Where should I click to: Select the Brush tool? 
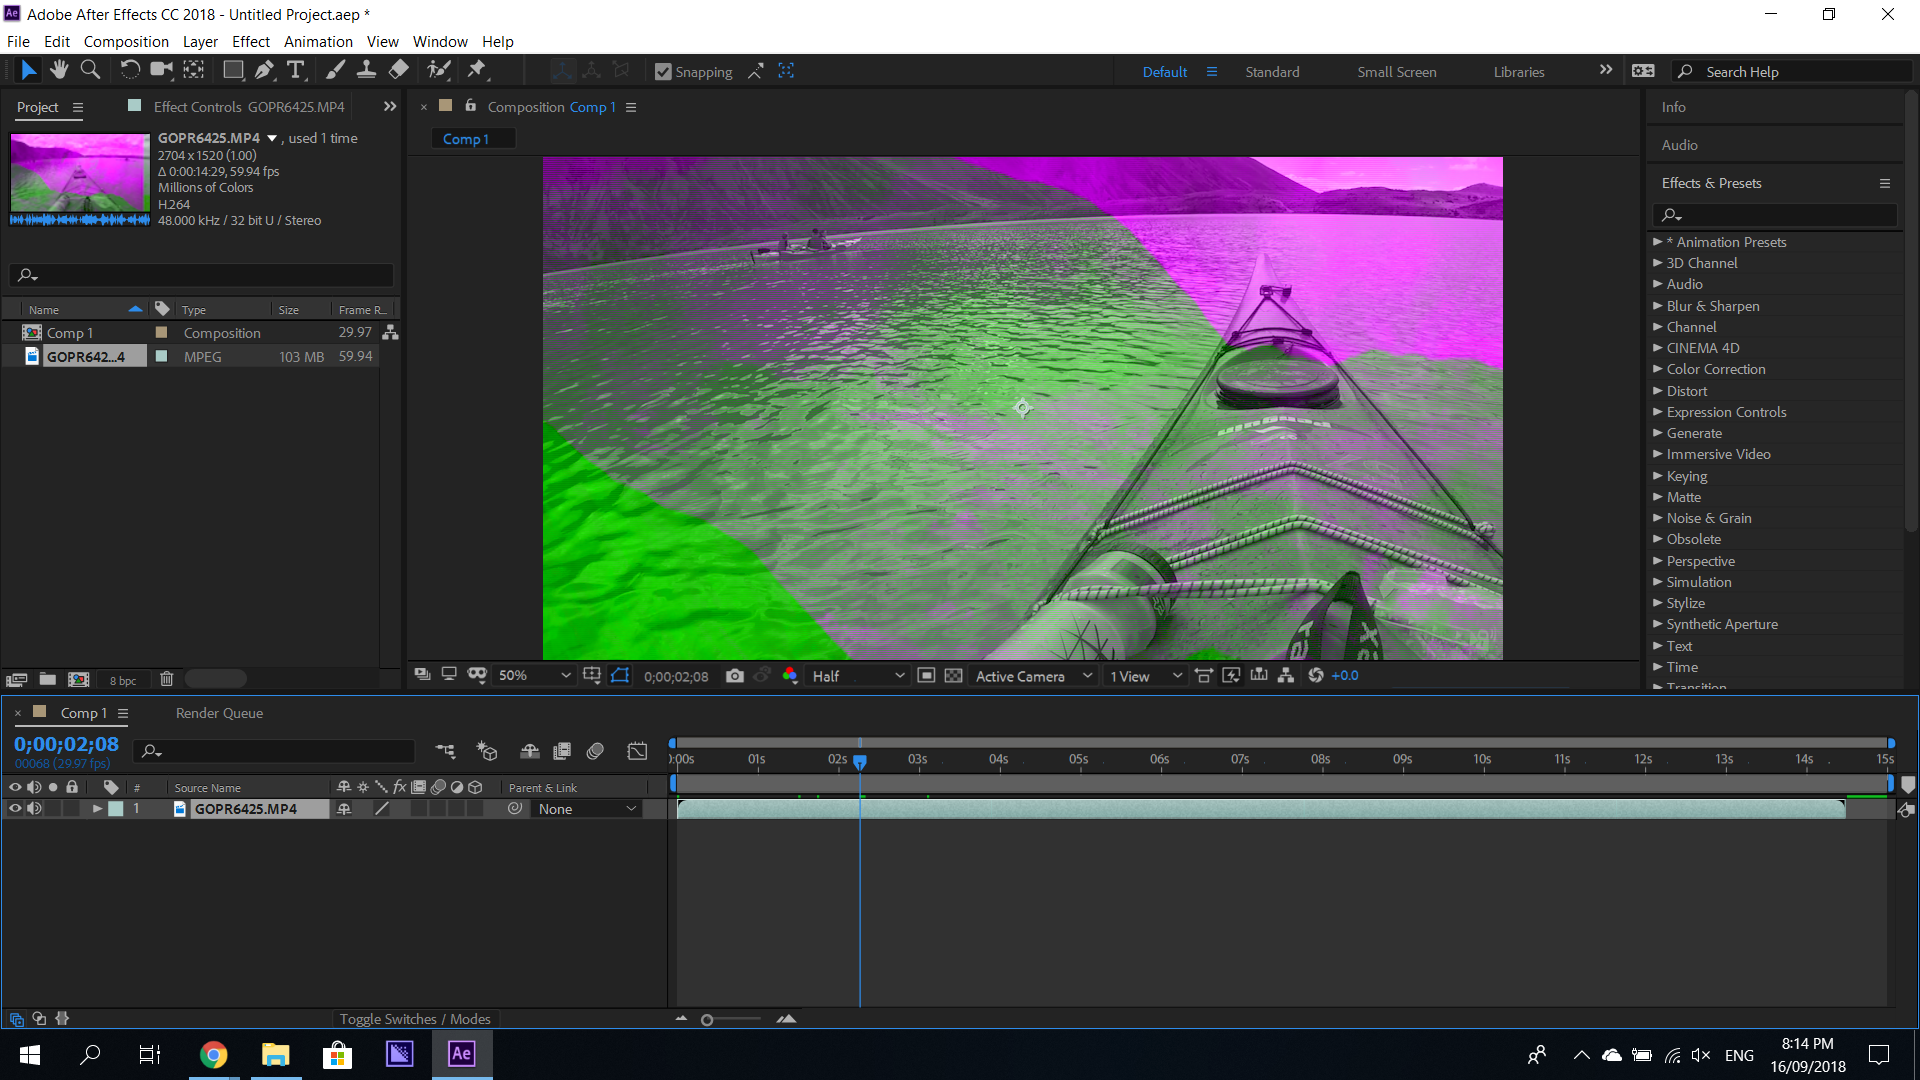336,70
